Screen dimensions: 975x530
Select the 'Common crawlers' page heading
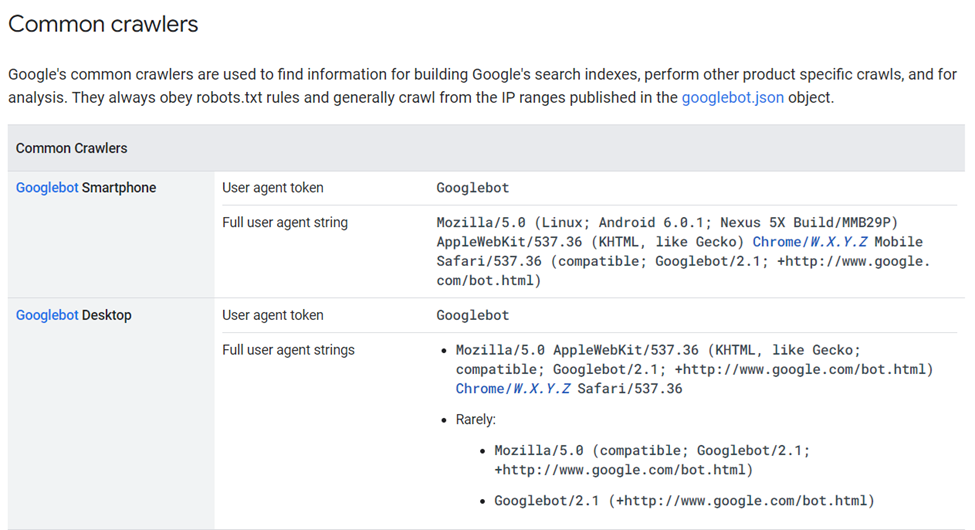point(103,24)
